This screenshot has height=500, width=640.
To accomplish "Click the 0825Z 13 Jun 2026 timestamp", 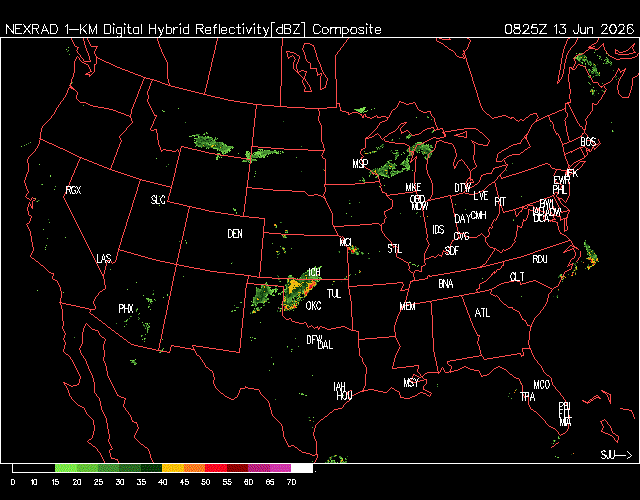I will click(x=569, y=29).
